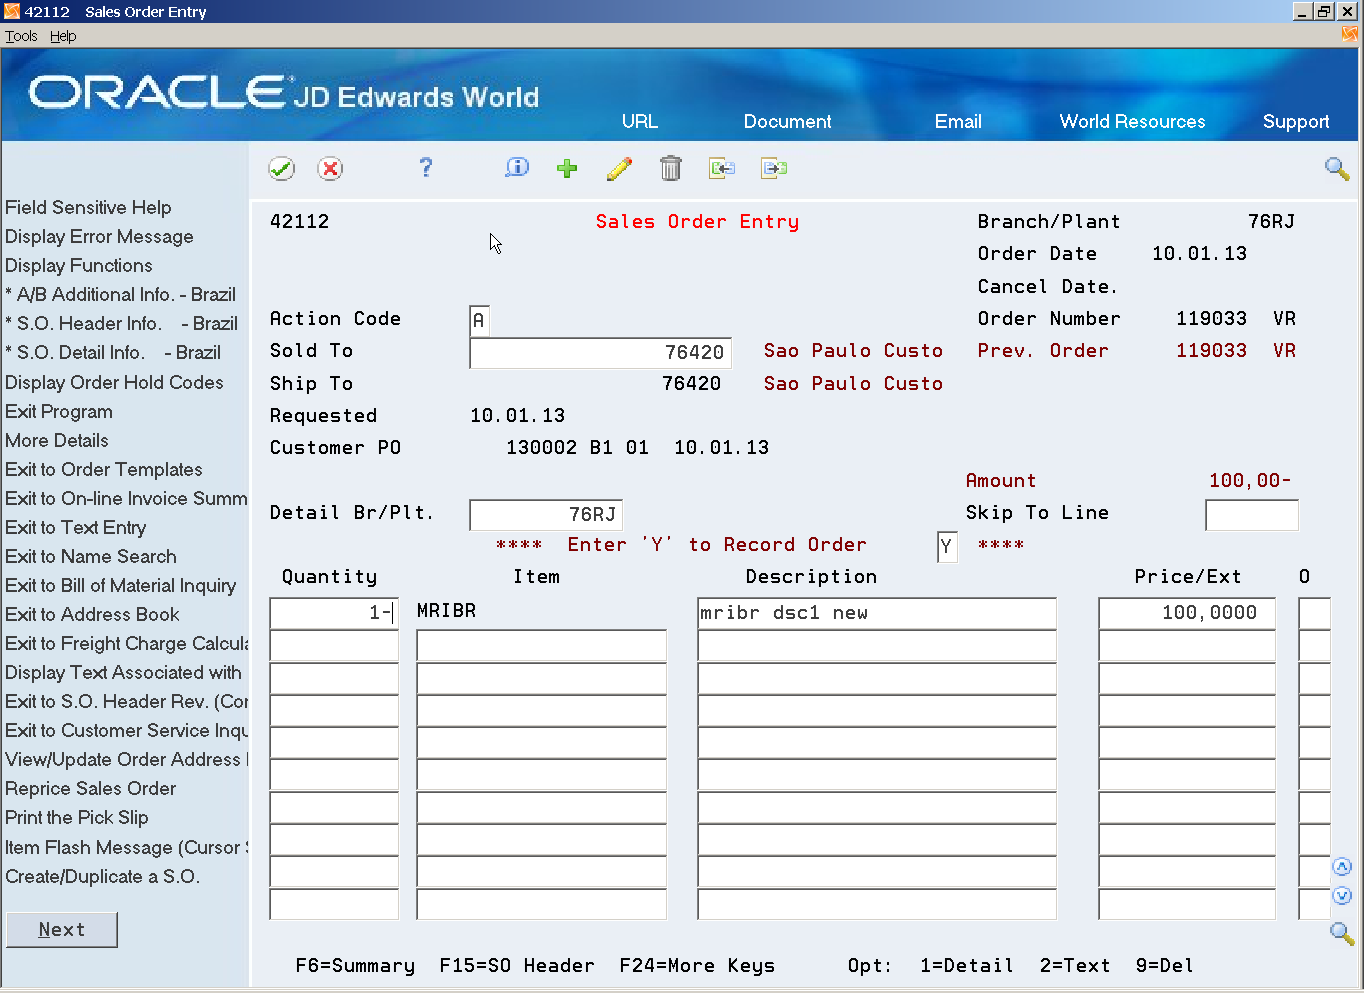
Task: Choose Exit to On-line Invoice Summary
Action: point(126,498)
